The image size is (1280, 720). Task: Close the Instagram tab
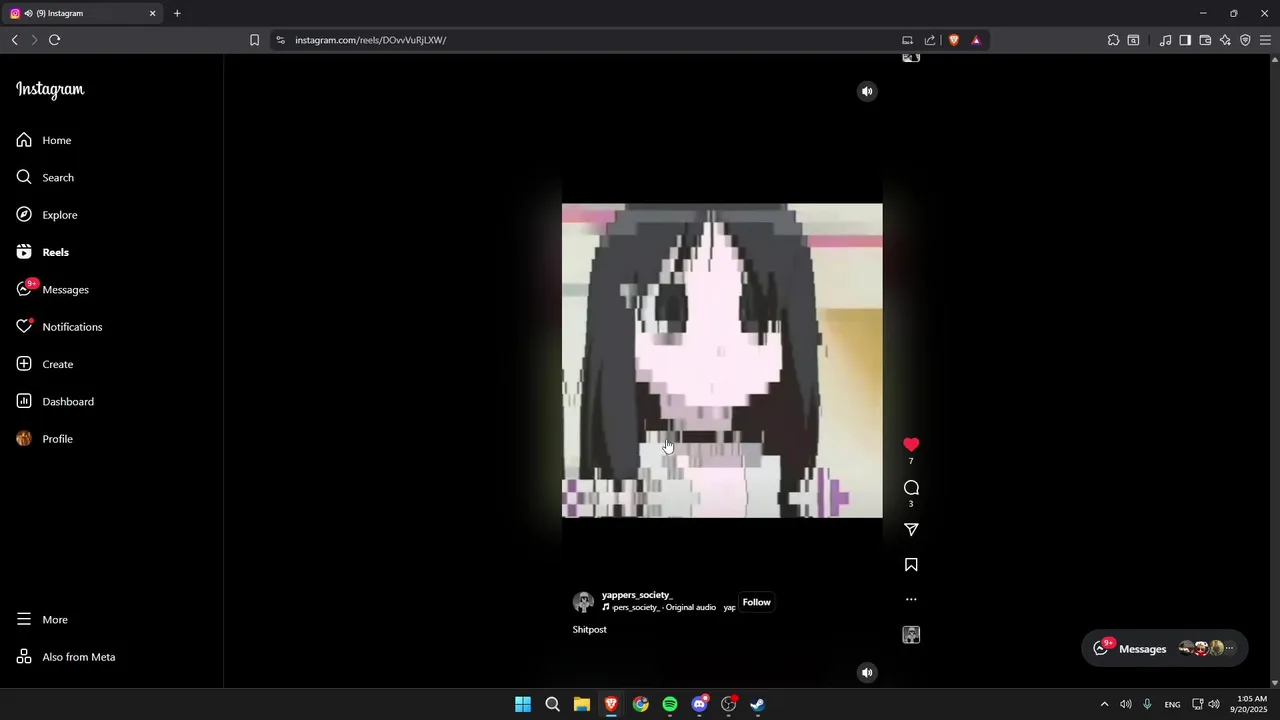[x=153, y=13]
